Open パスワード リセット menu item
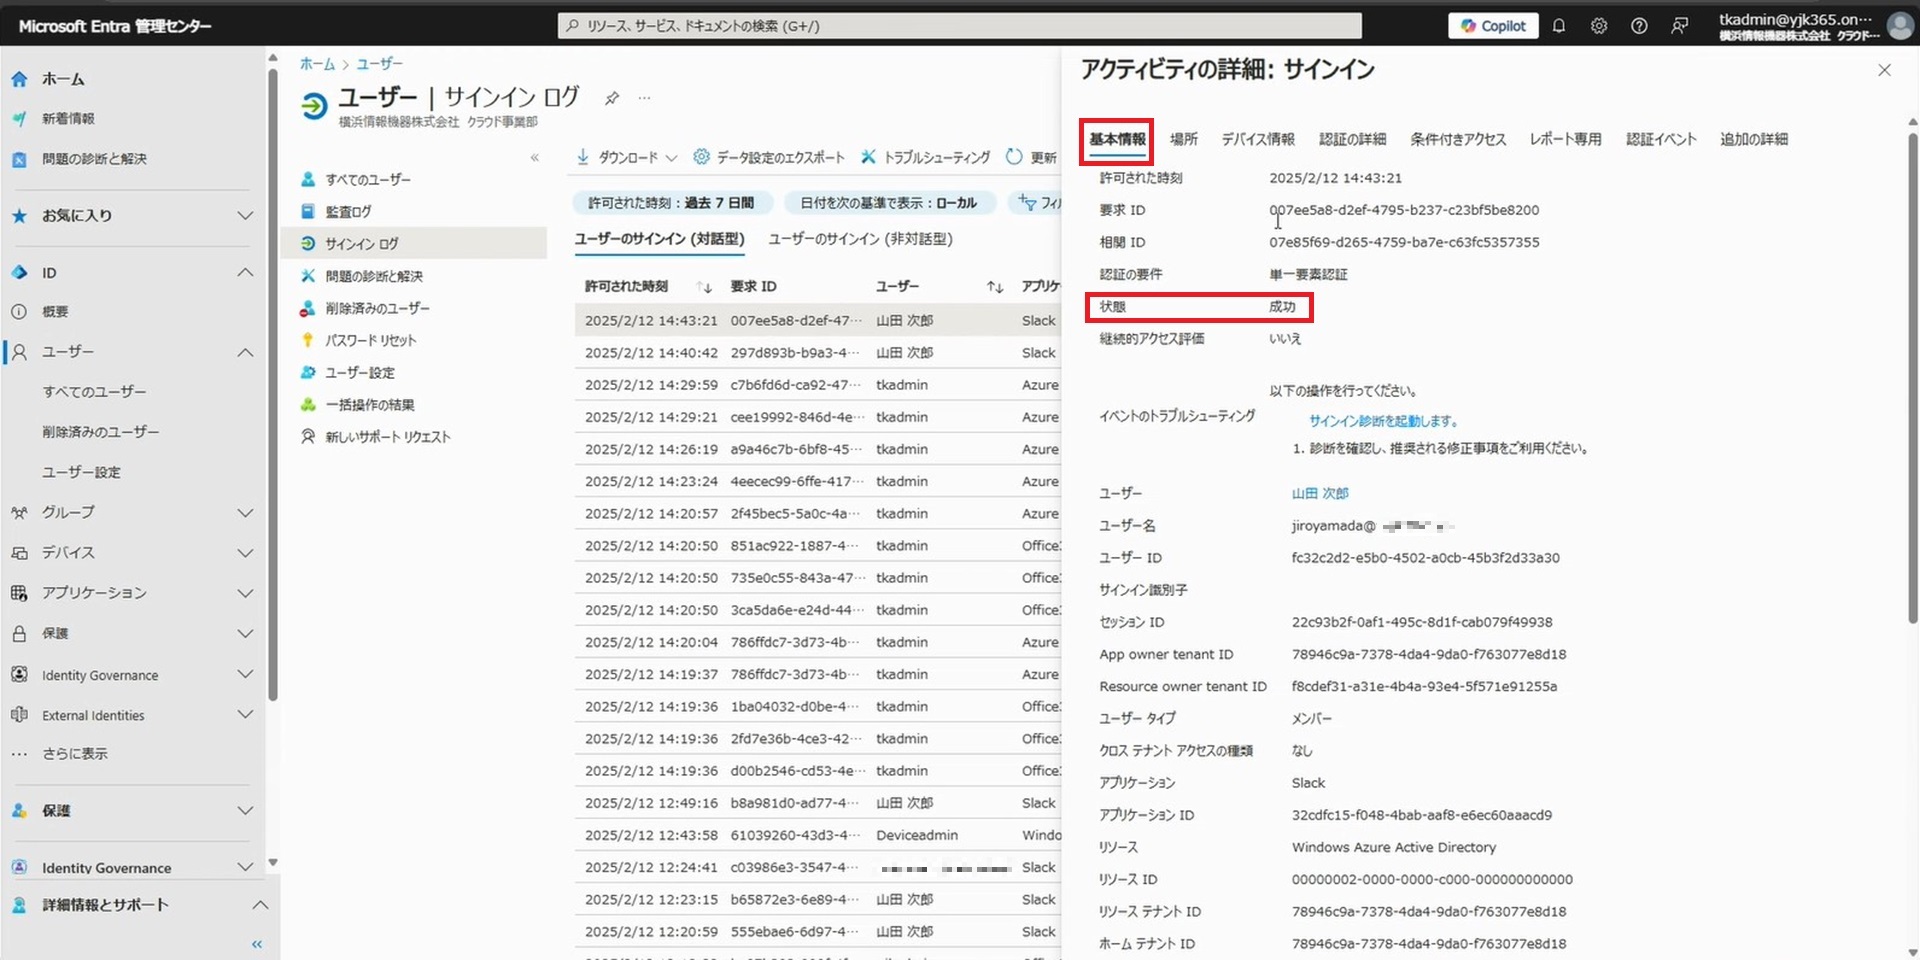Image resolution: width=1920 pixels, height=960 pixels. pyautogui.click(x=370, y=341)
